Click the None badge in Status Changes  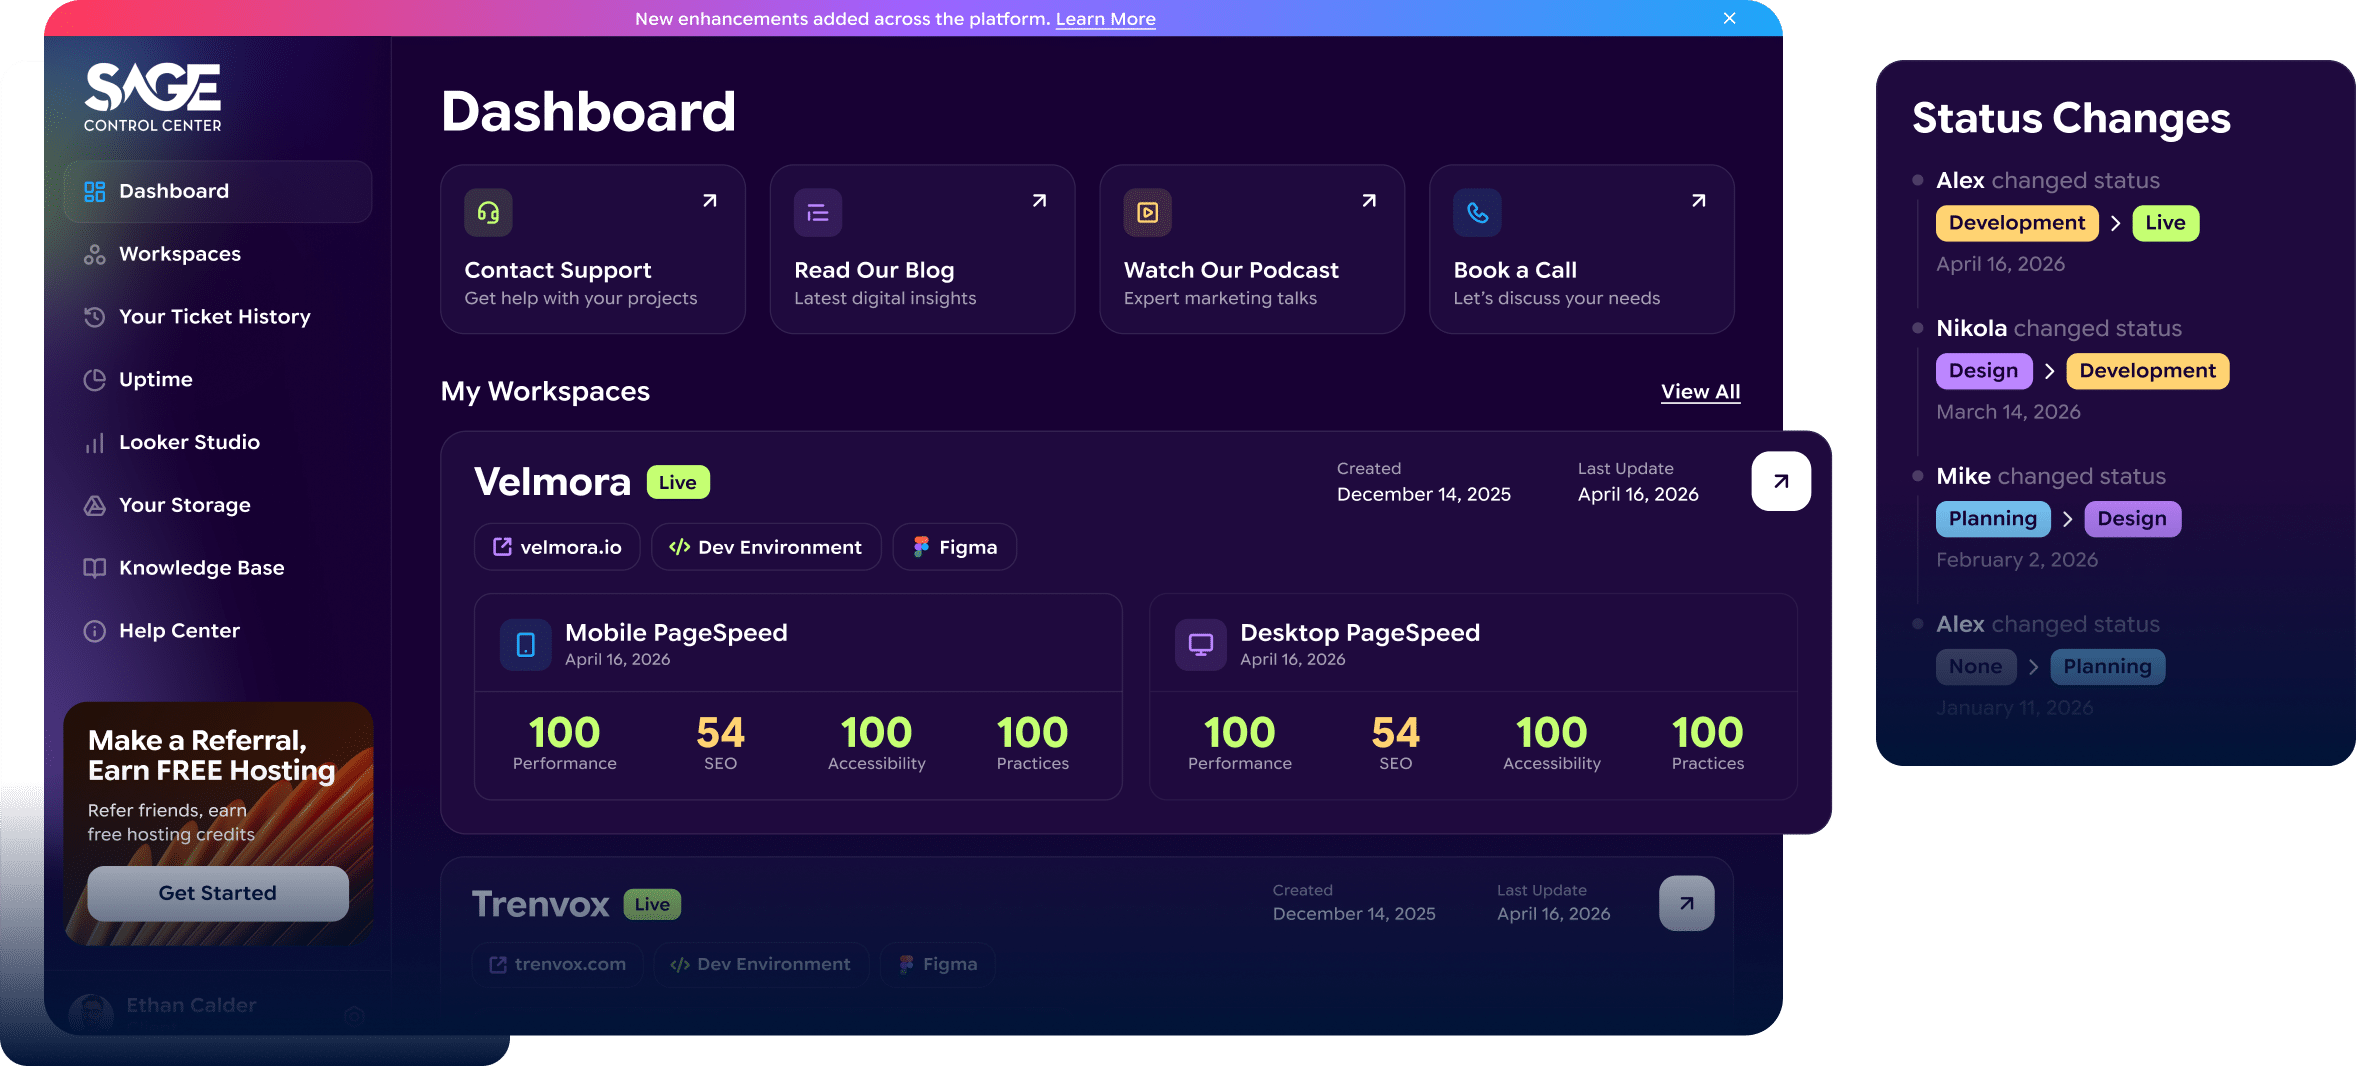pos(1976,667)
